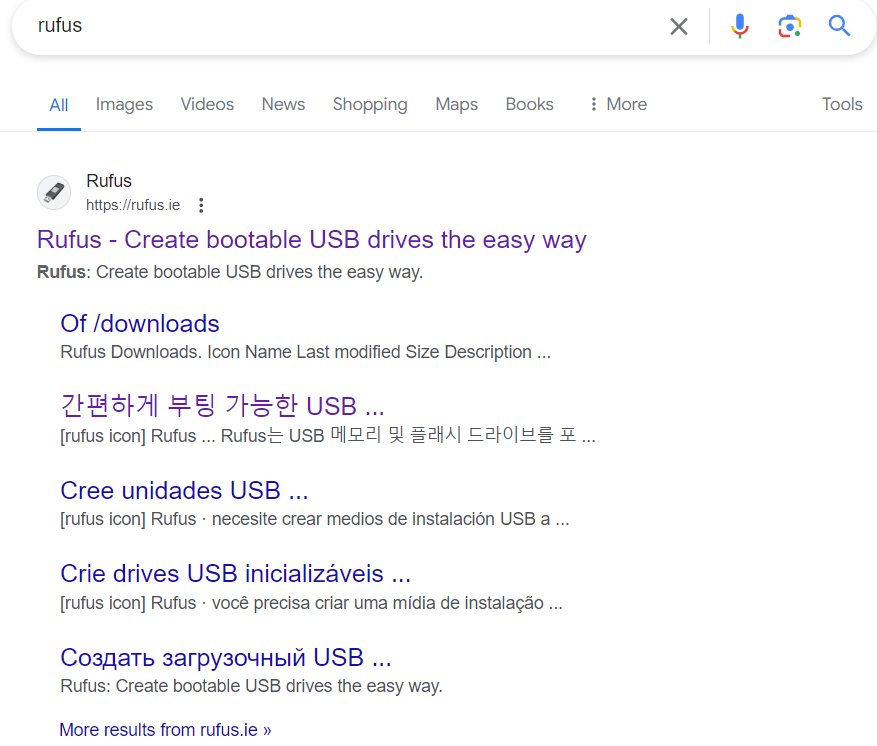
Task: Switch to the Videos tab
Action: click(x=207, y=104)
